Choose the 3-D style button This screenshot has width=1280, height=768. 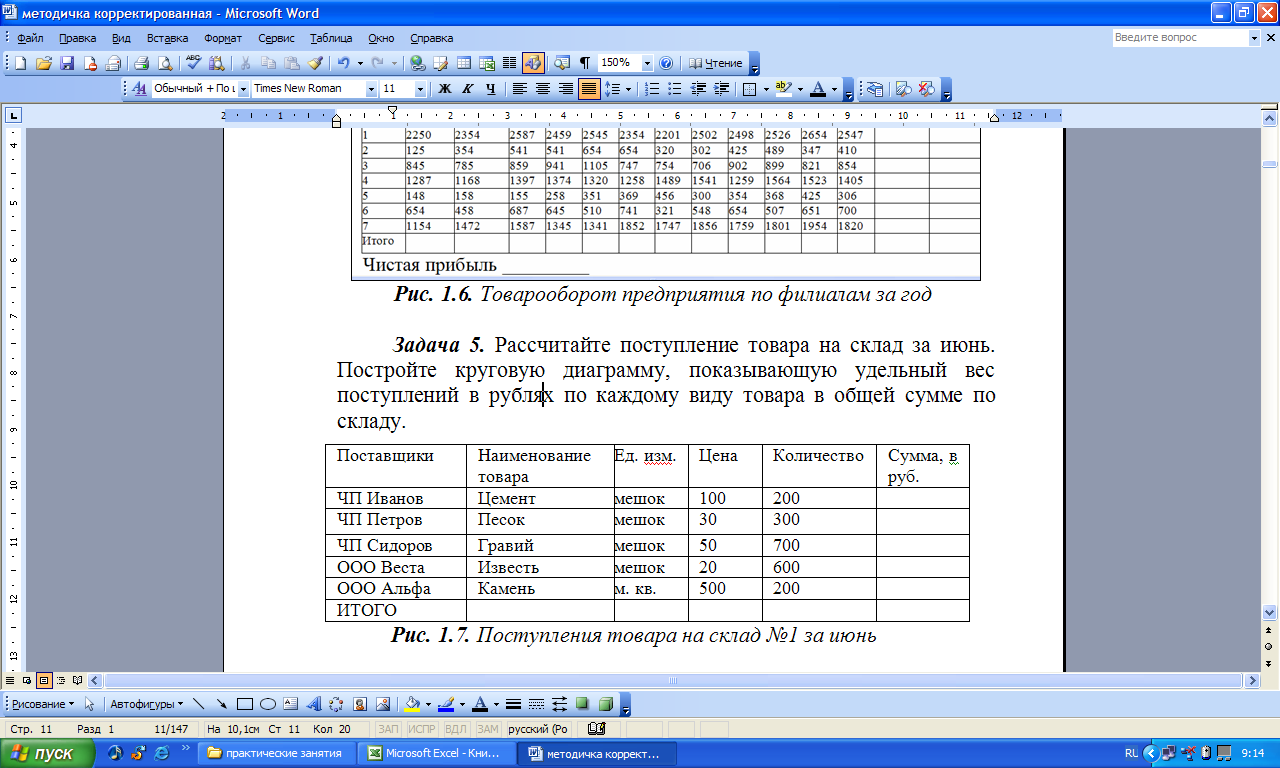coord(606,703)
